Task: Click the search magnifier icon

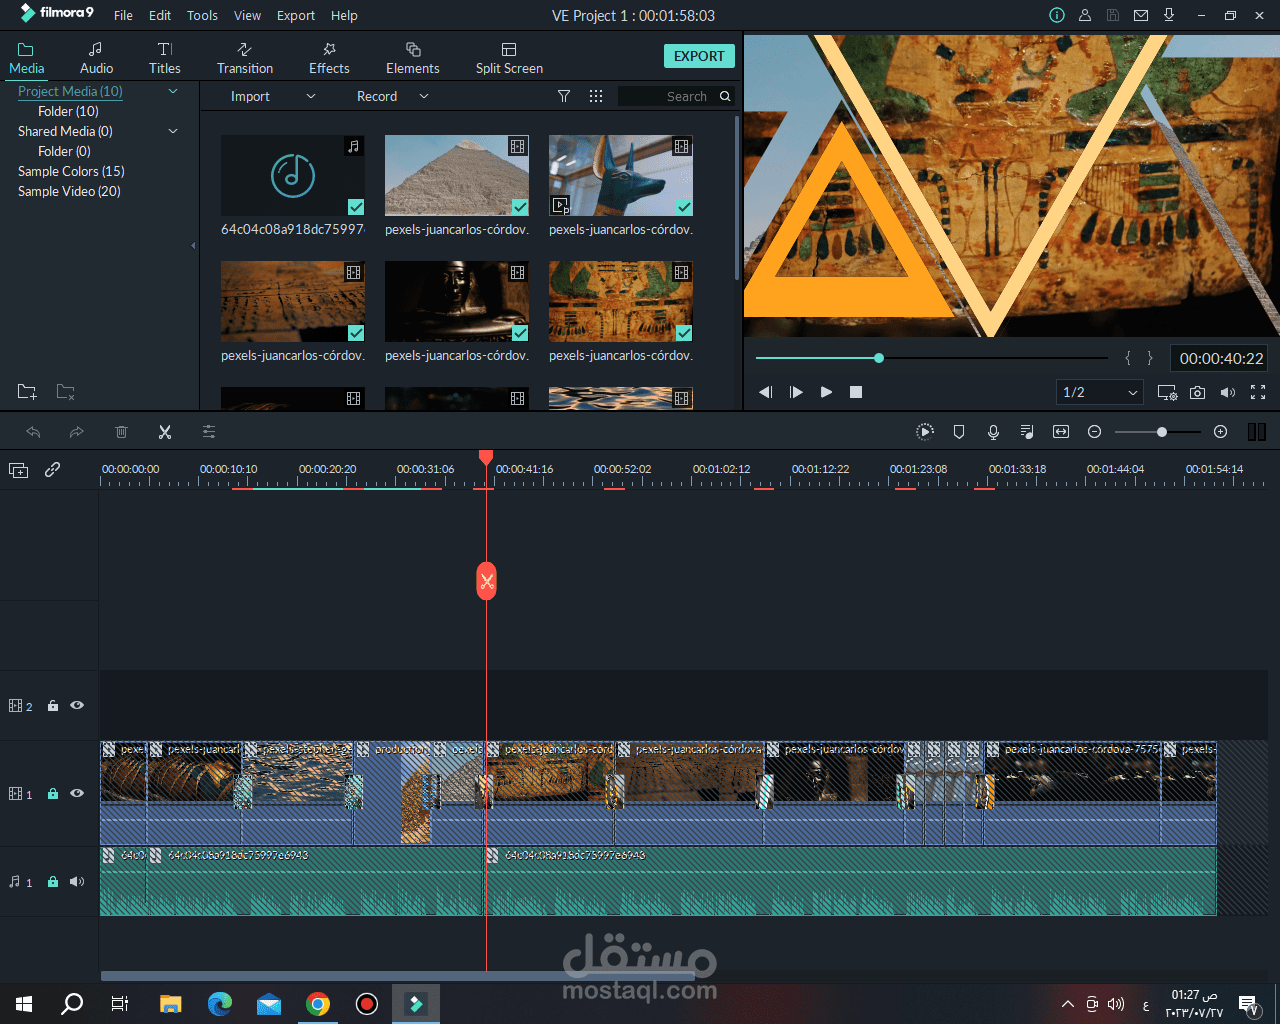Action: point(725,96)
